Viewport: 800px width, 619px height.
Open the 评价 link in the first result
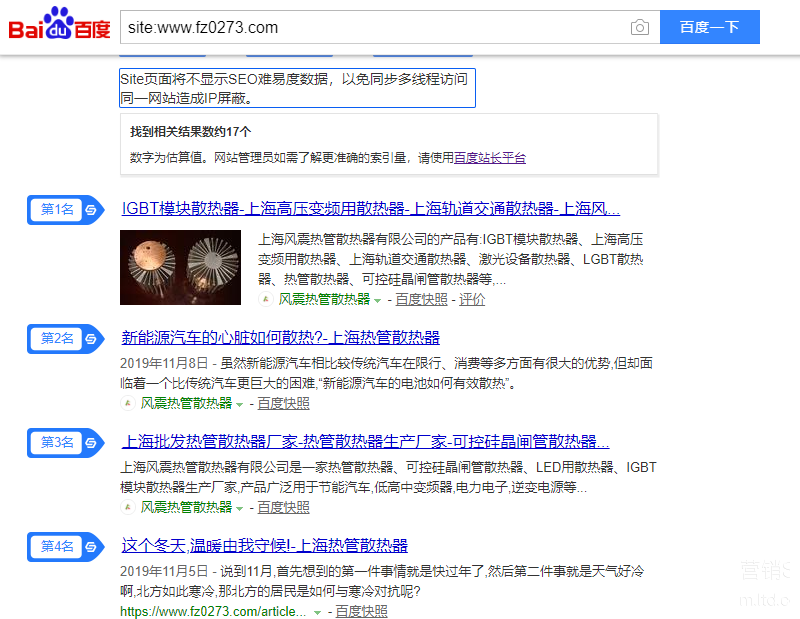tap(471, 299)
